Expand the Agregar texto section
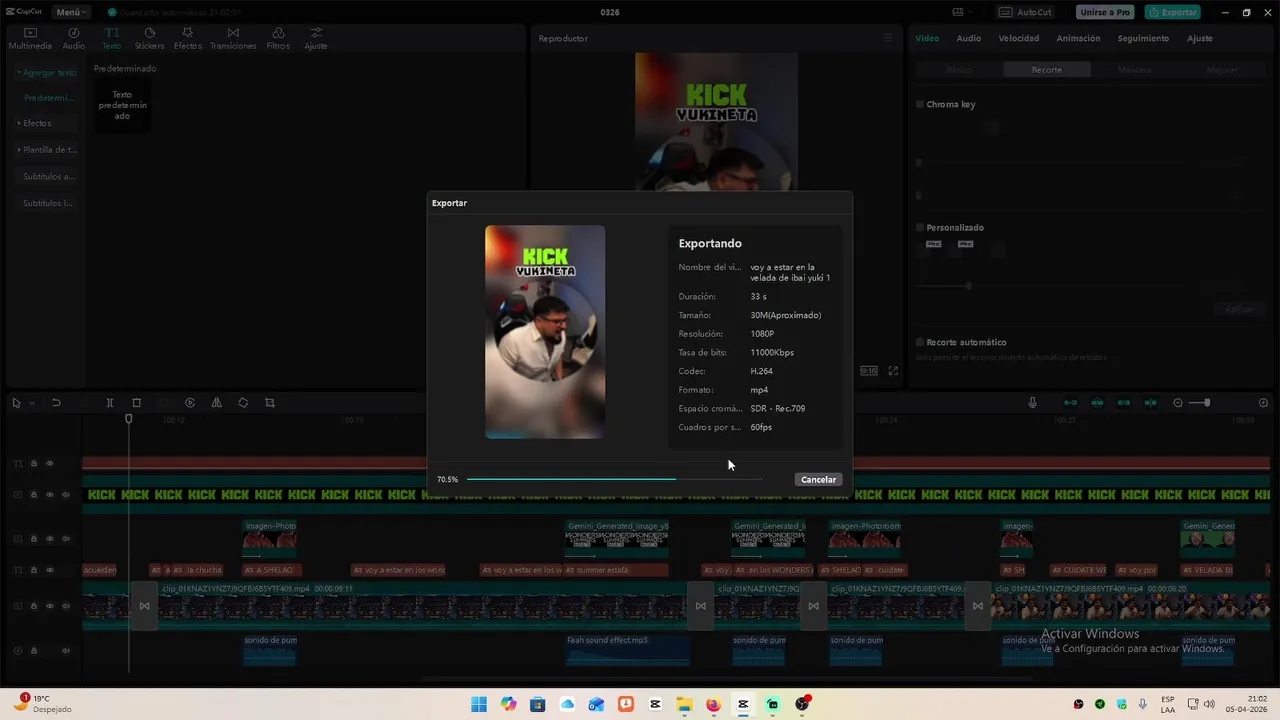Viewport: 1280px width, 720px height. (x=47, y=73)
